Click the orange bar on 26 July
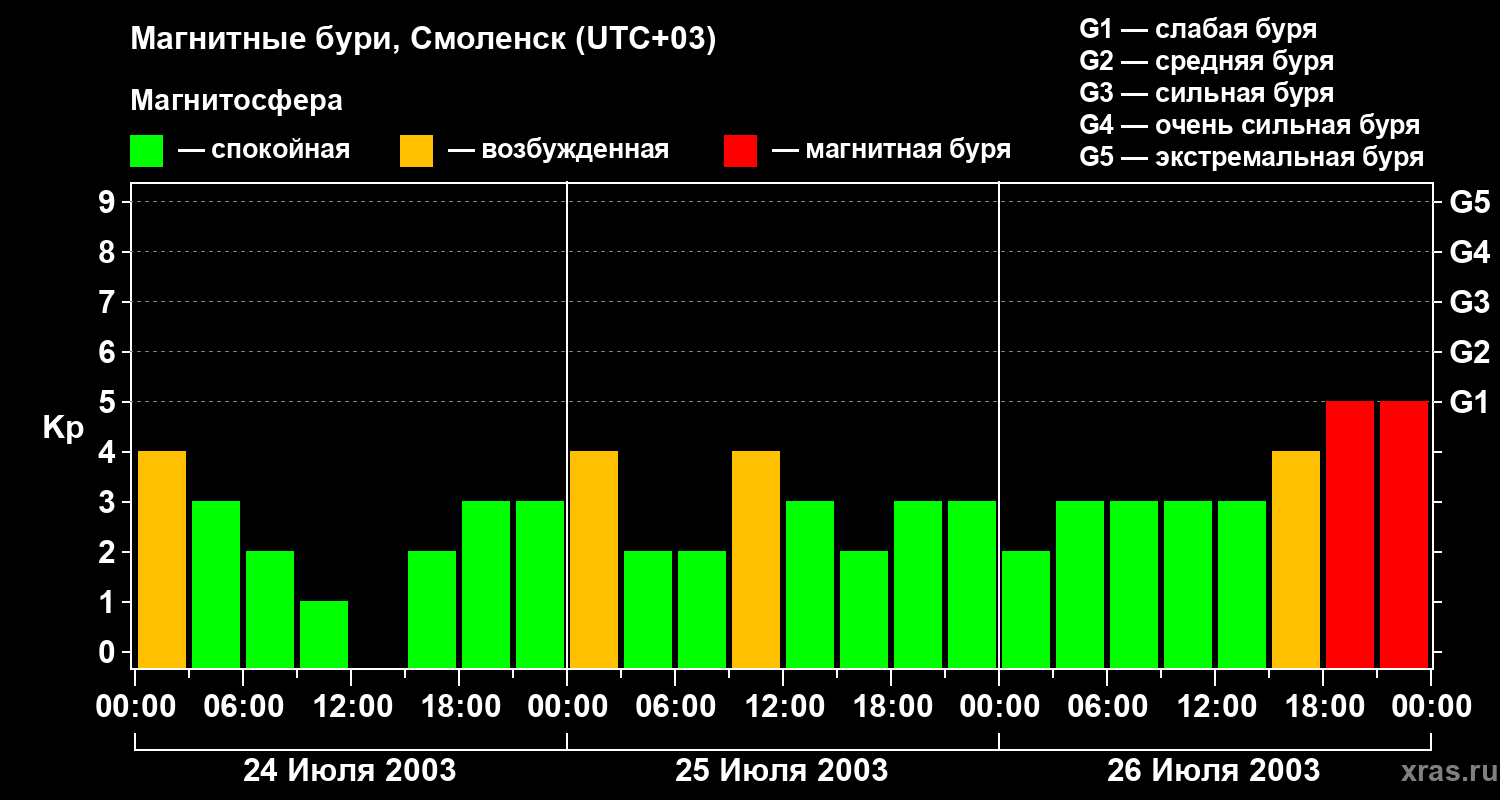The height and width of the screenshot is (800, 1500). [1296, 559]
